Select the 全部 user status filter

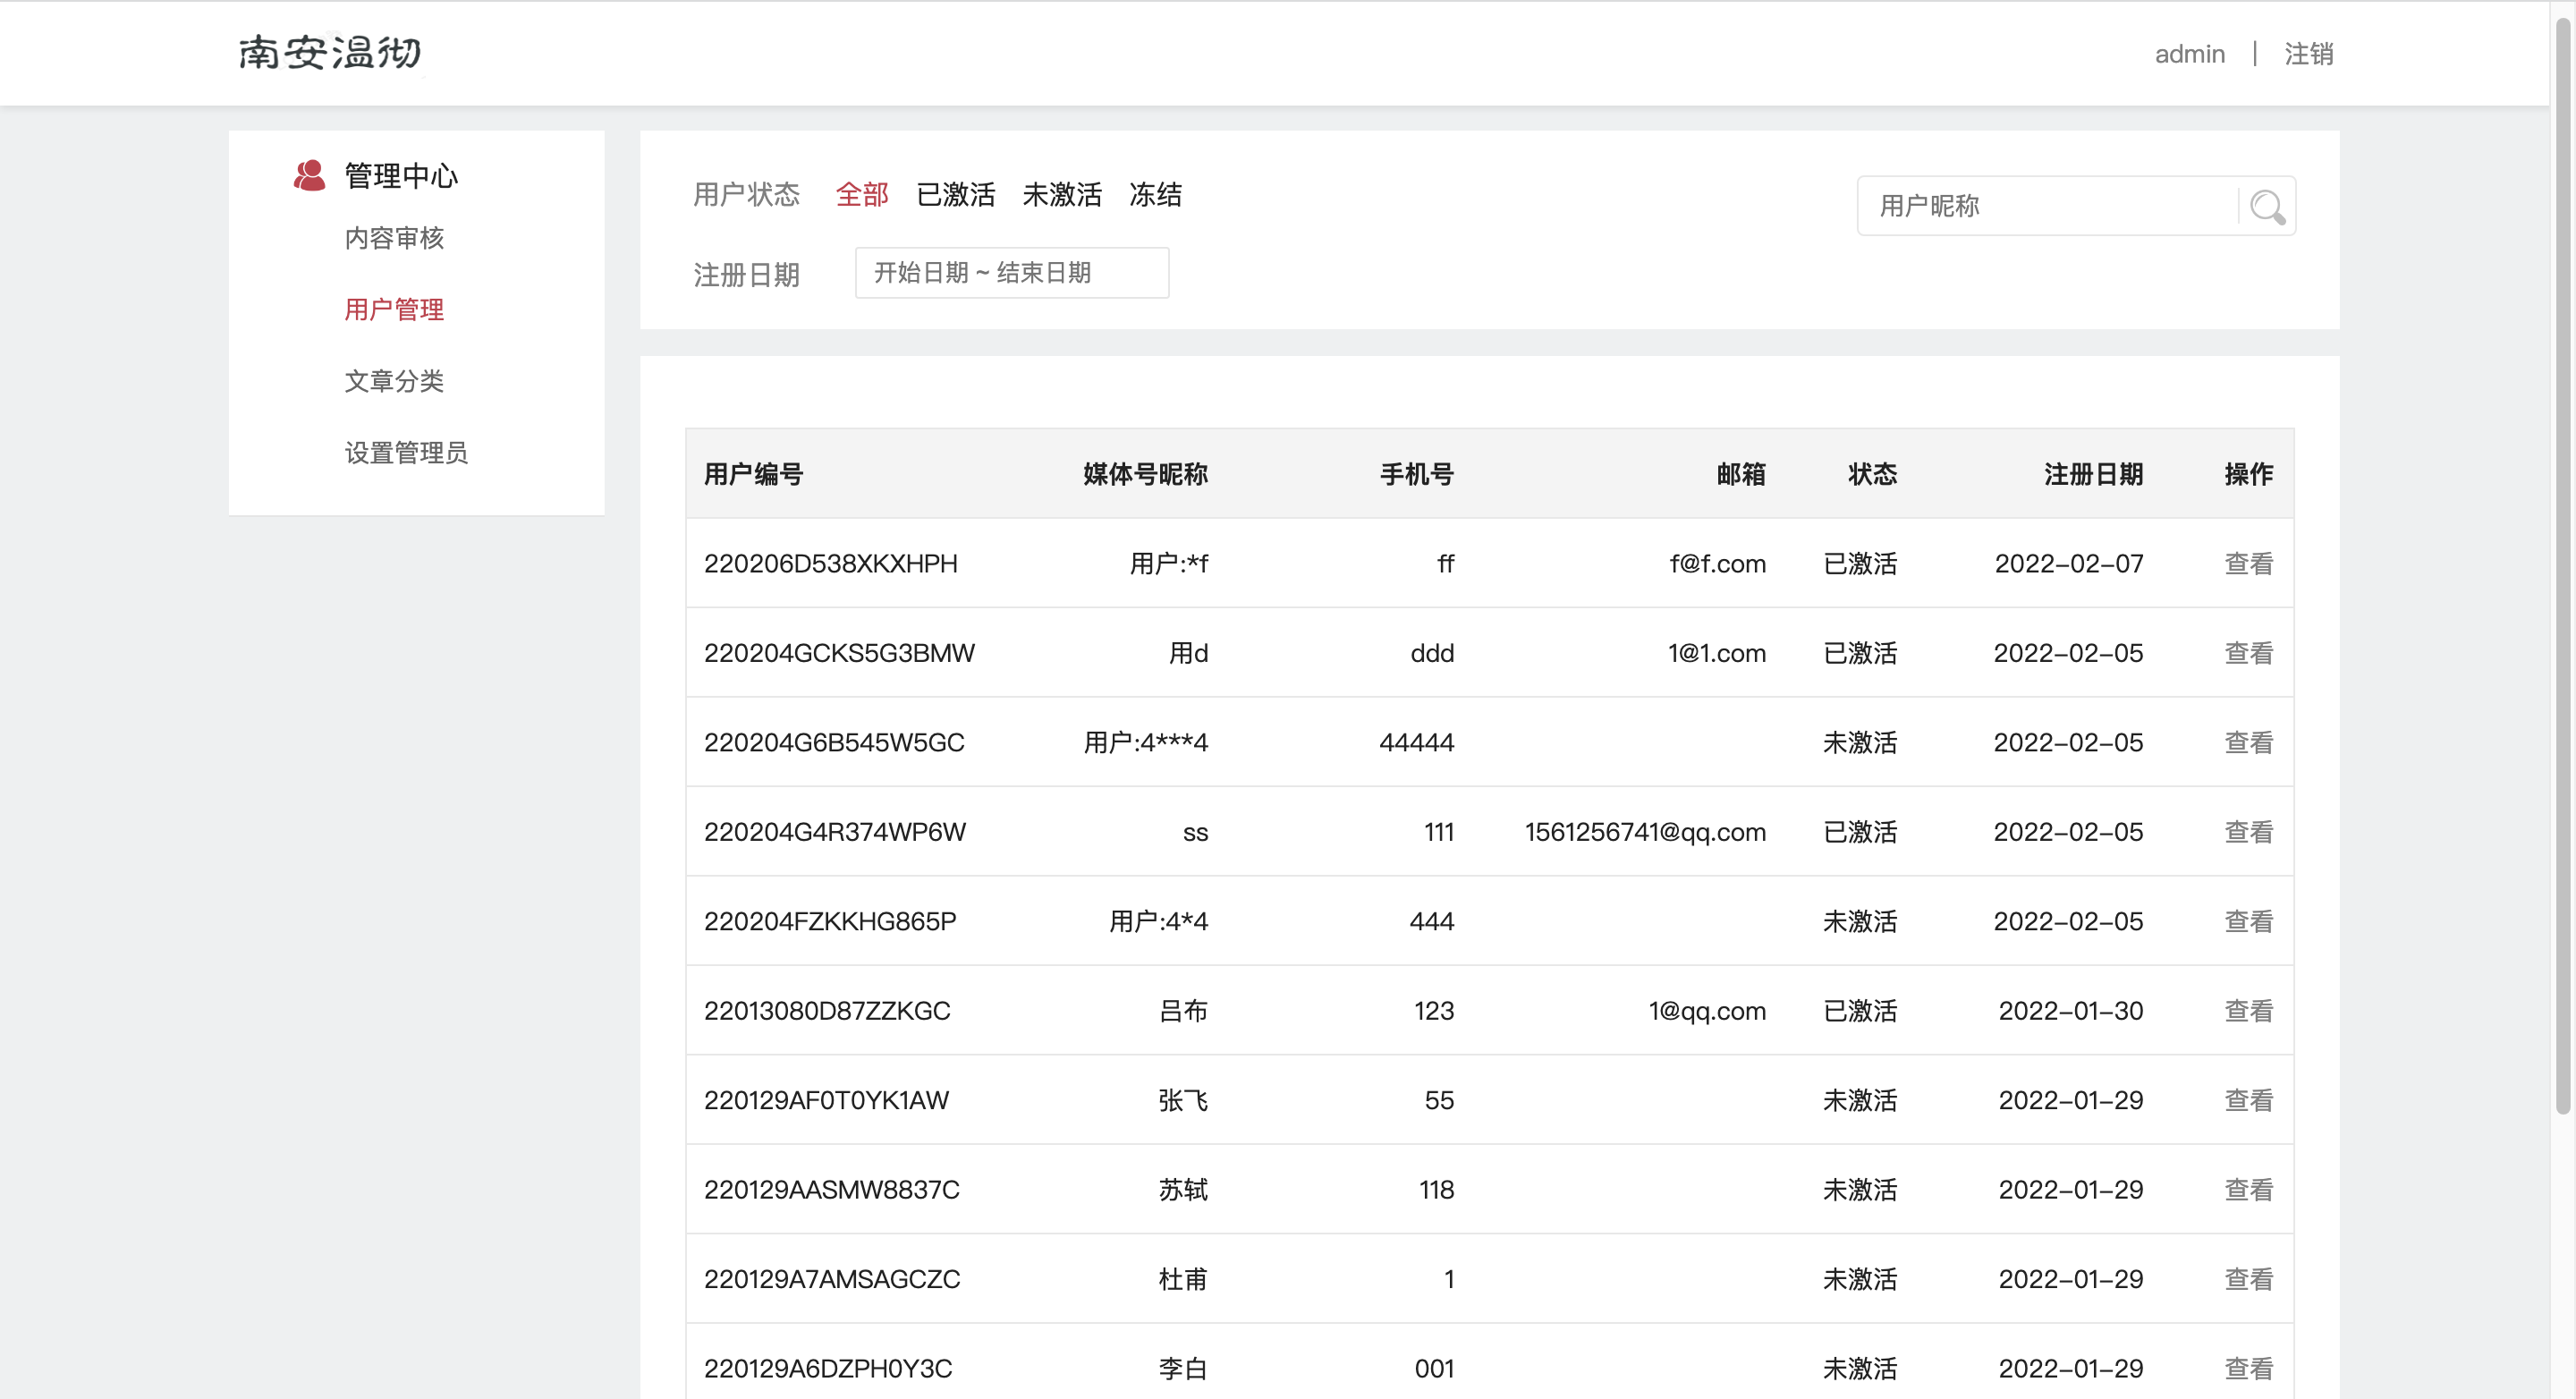[861, 194]
